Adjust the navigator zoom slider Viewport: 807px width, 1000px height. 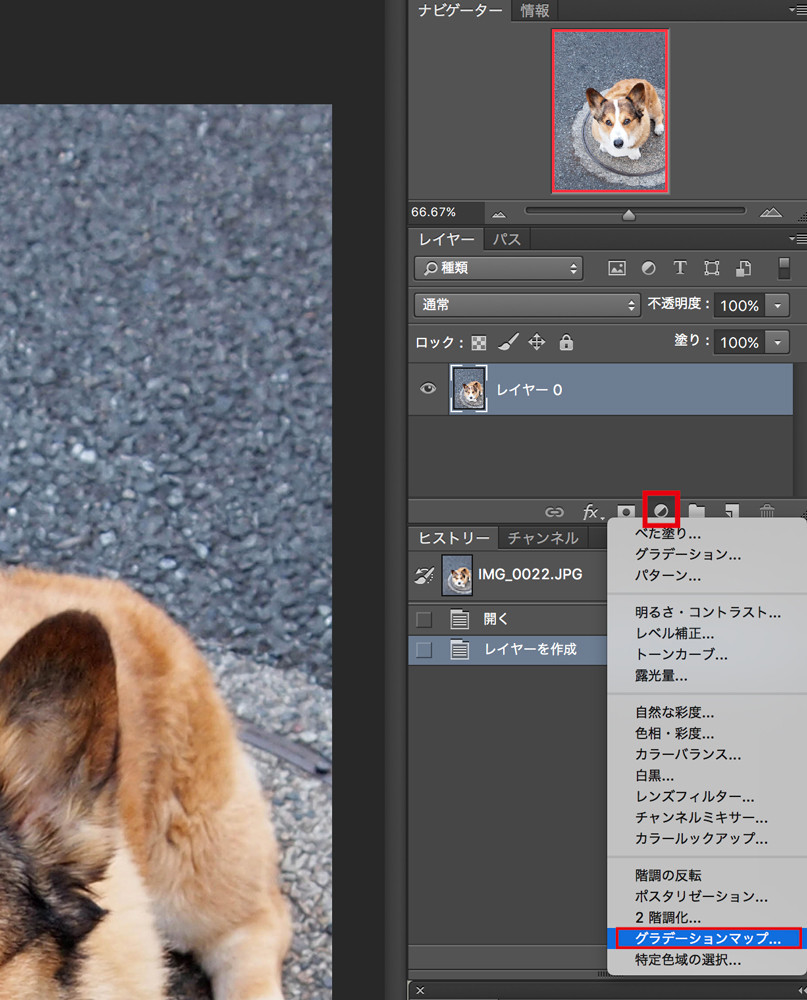[x=628, y=214]
